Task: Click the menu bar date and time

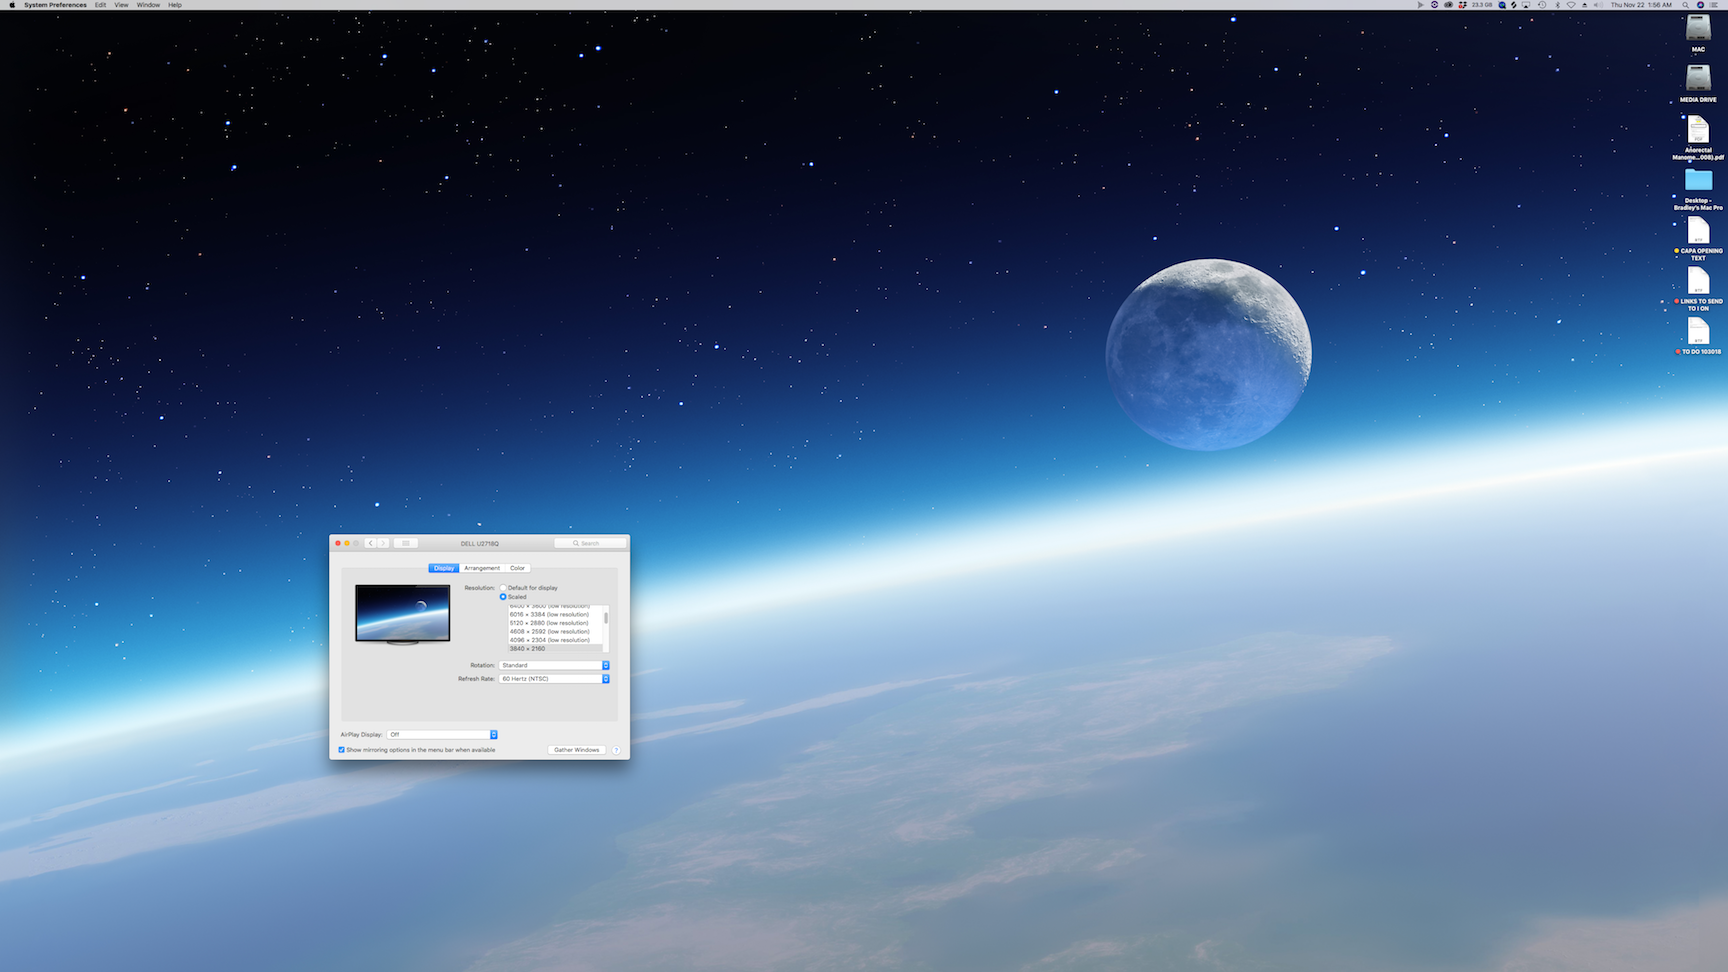Action: point(1641,5)
